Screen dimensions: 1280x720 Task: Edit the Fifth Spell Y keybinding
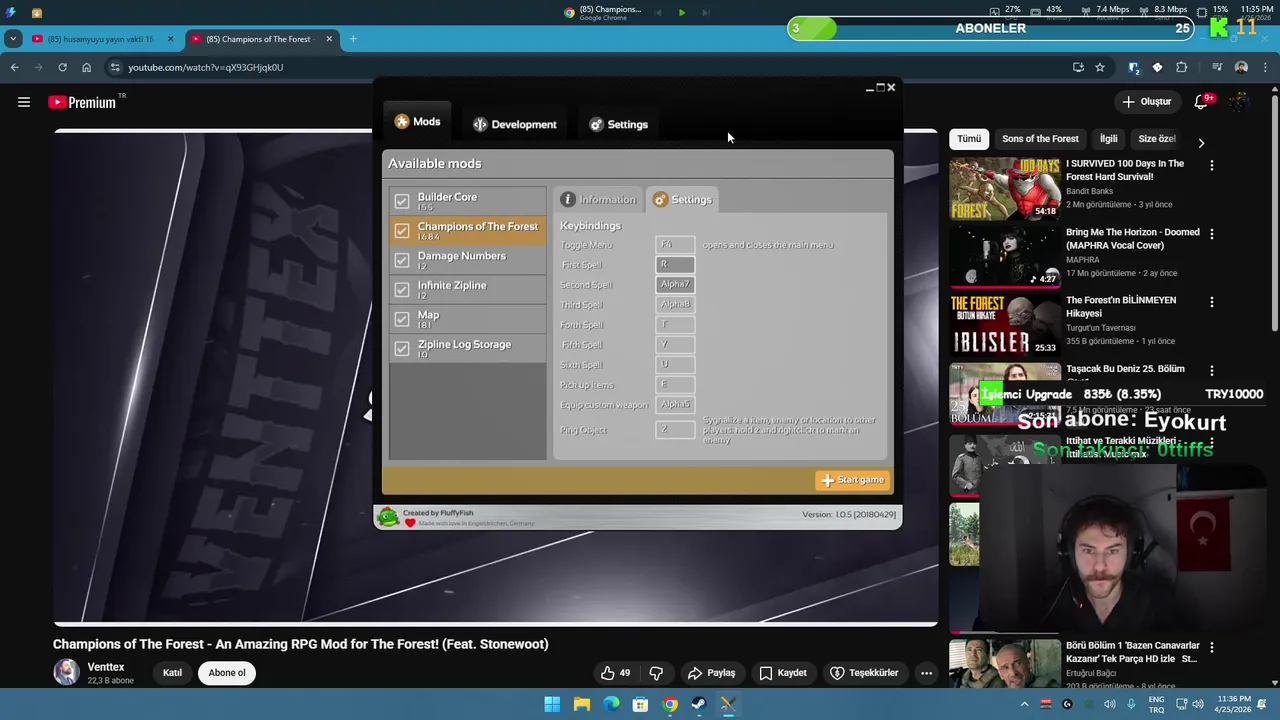point(675,344)
